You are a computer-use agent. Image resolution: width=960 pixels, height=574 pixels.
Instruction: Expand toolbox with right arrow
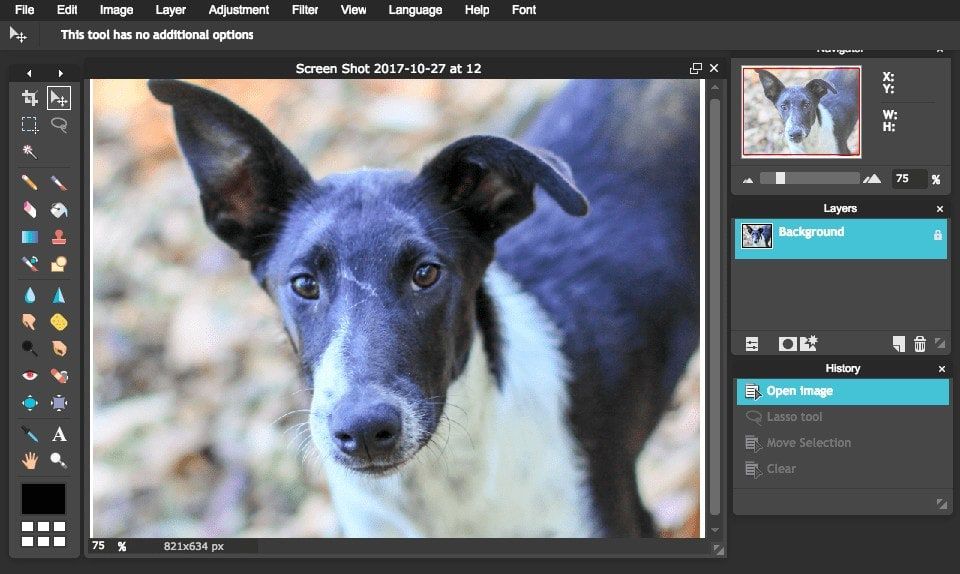(60, 73)
